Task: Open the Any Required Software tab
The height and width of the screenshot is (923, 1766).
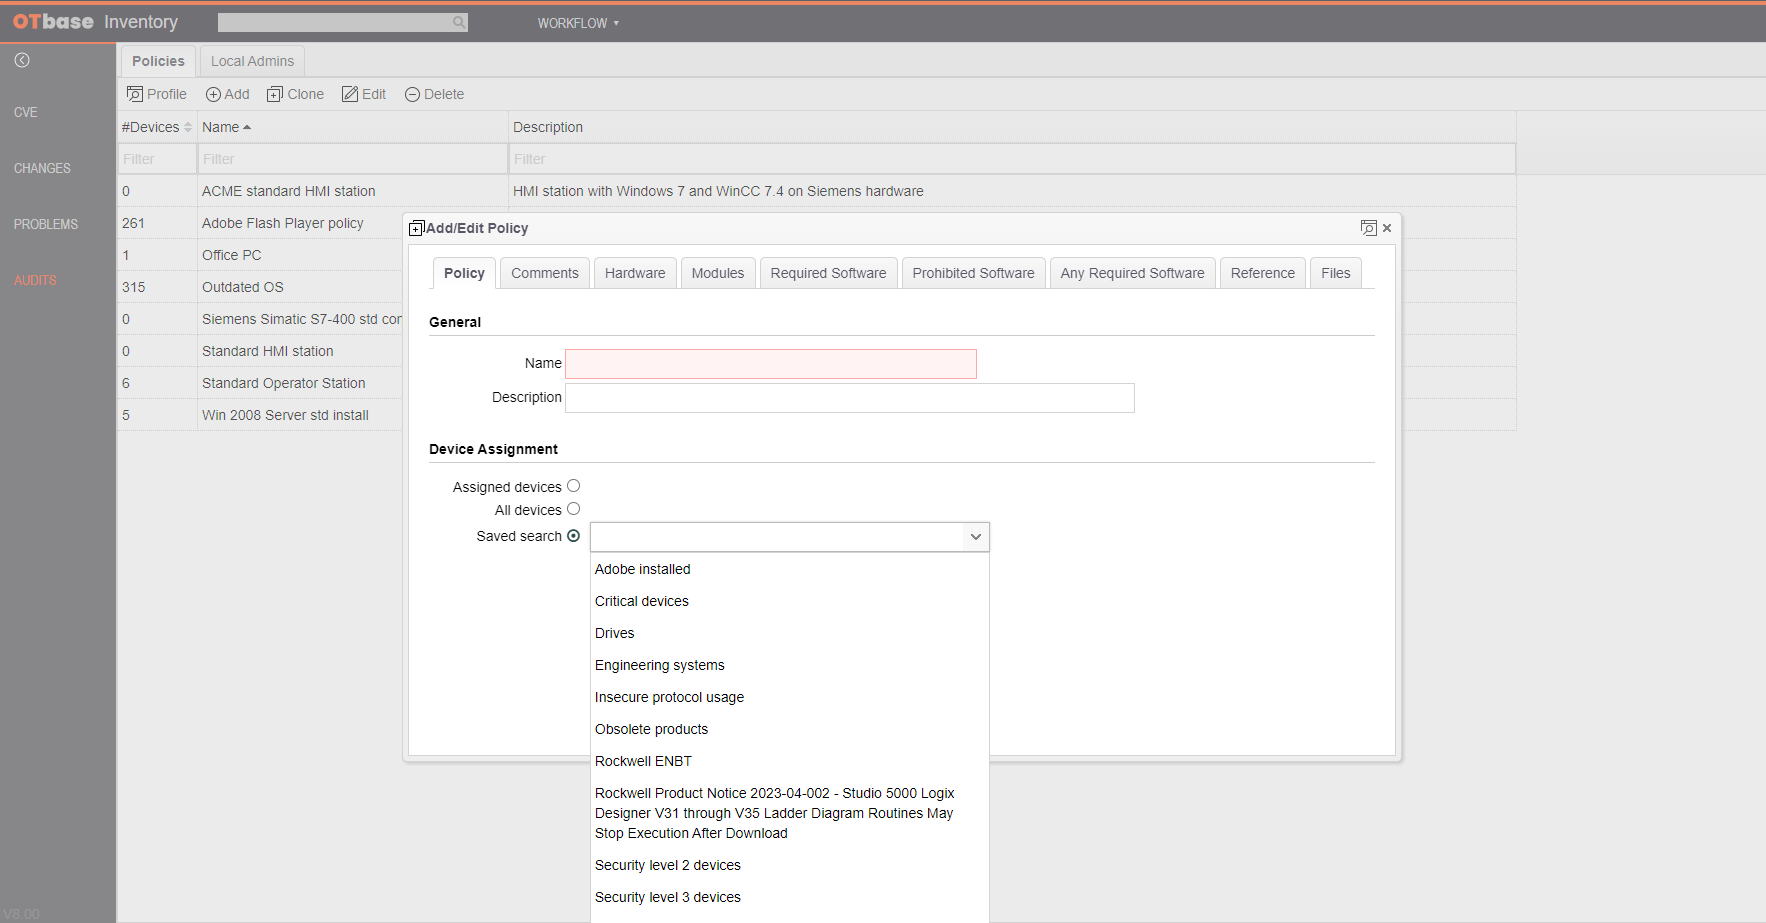Action: tap(1132, 273)
